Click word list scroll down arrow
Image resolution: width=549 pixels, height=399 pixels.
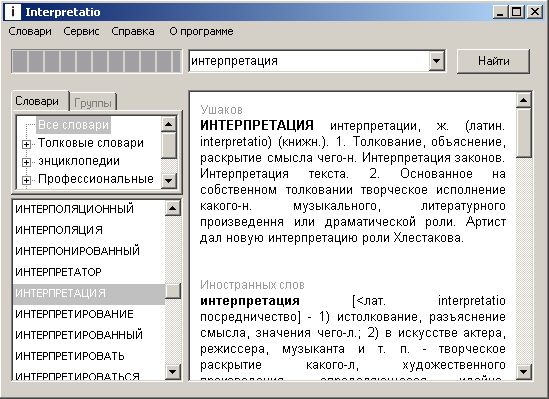[x=173, y=371]
